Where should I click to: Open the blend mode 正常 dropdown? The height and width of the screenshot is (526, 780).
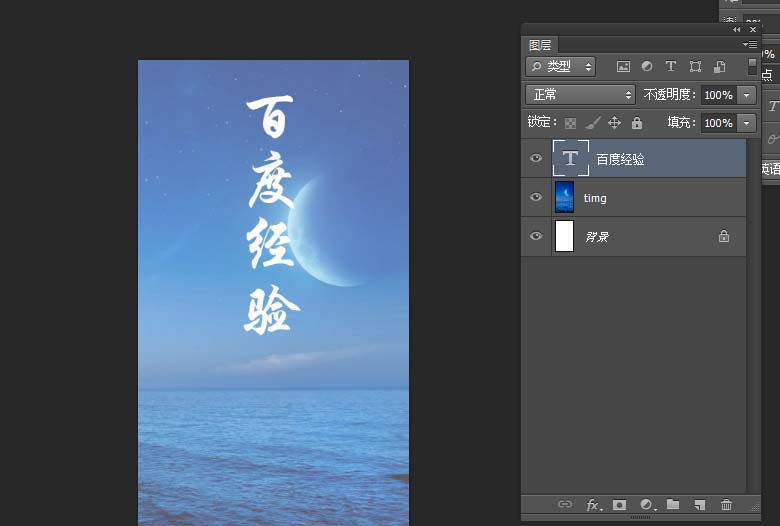click(x=580, y=95)
